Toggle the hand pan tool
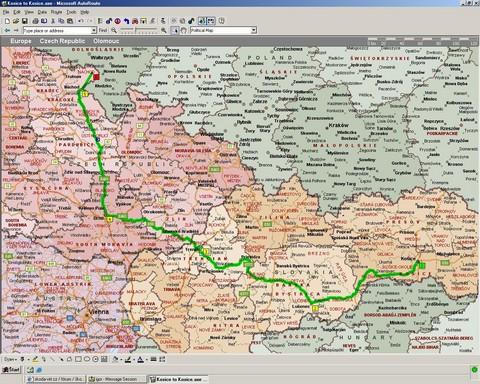 tap(184, 30)
